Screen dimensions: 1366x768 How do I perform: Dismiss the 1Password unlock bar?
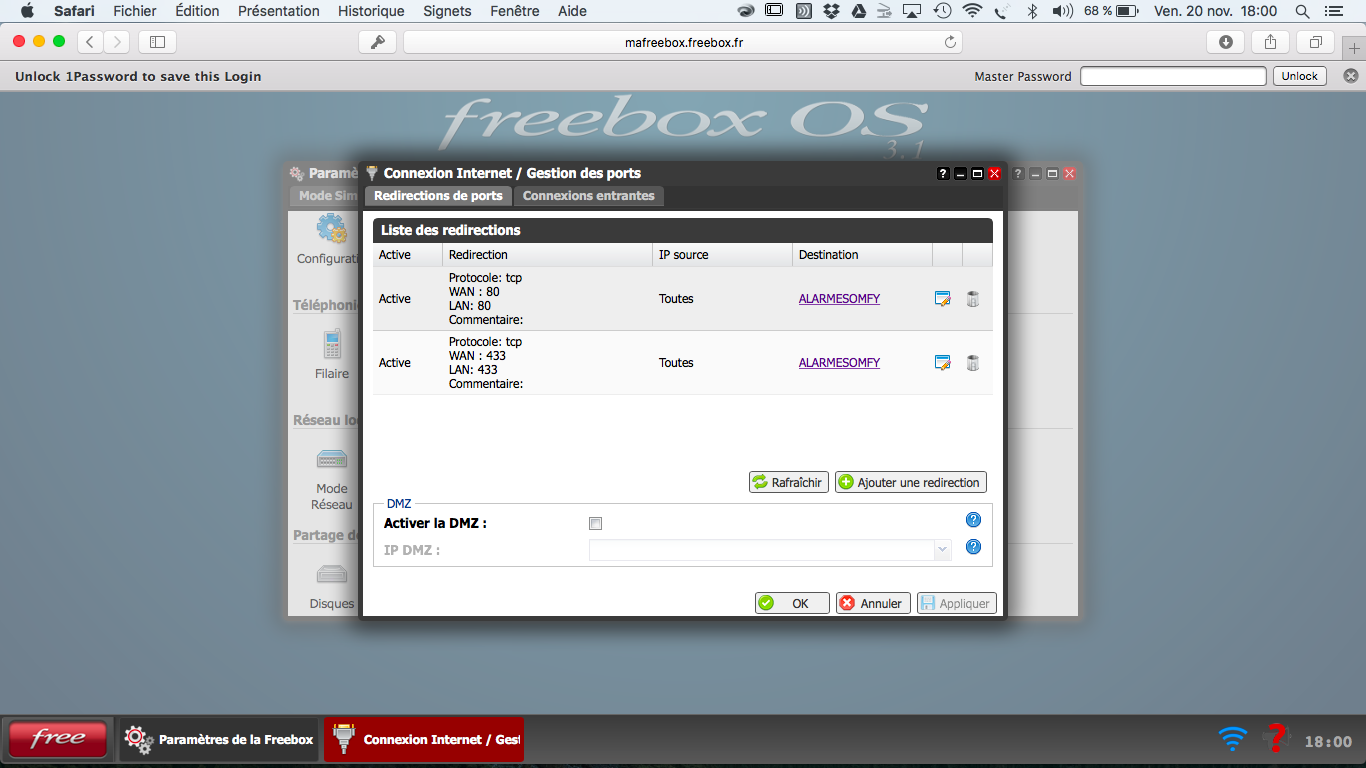click(1350, 76)
